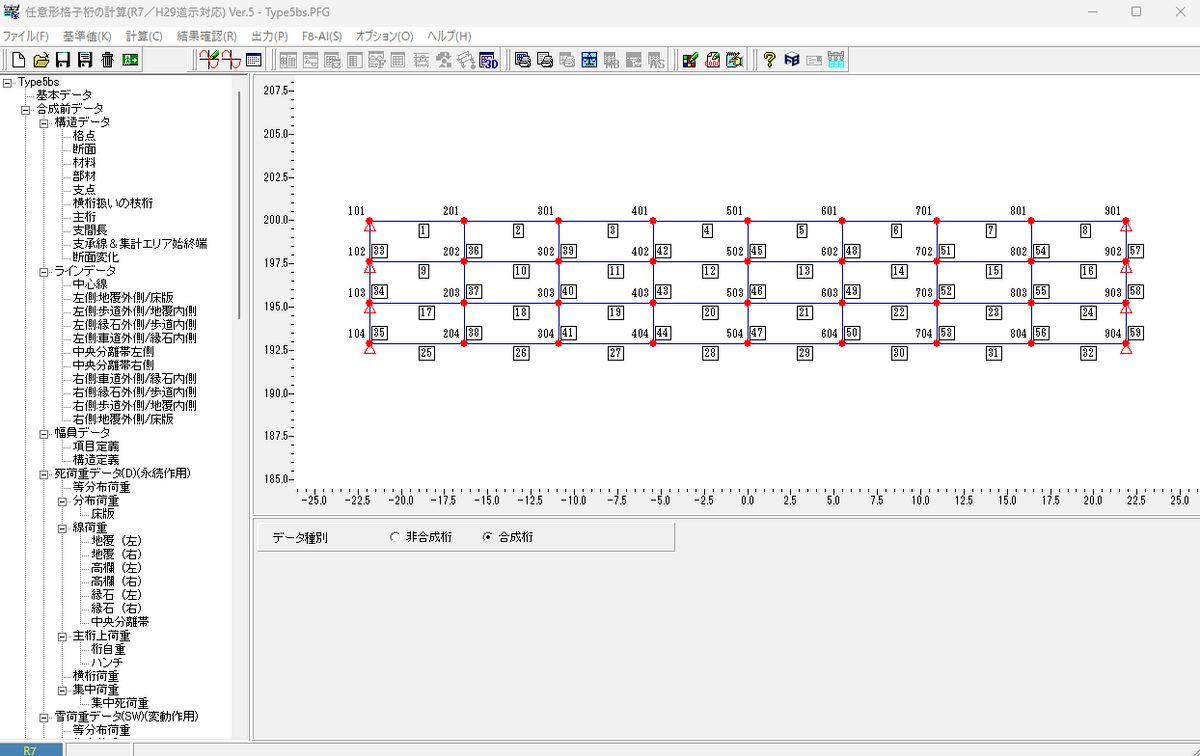This screenshot has width=1200, height=756.
Task: Collapse the 合成前データ tree node
Action: (26, 109)
